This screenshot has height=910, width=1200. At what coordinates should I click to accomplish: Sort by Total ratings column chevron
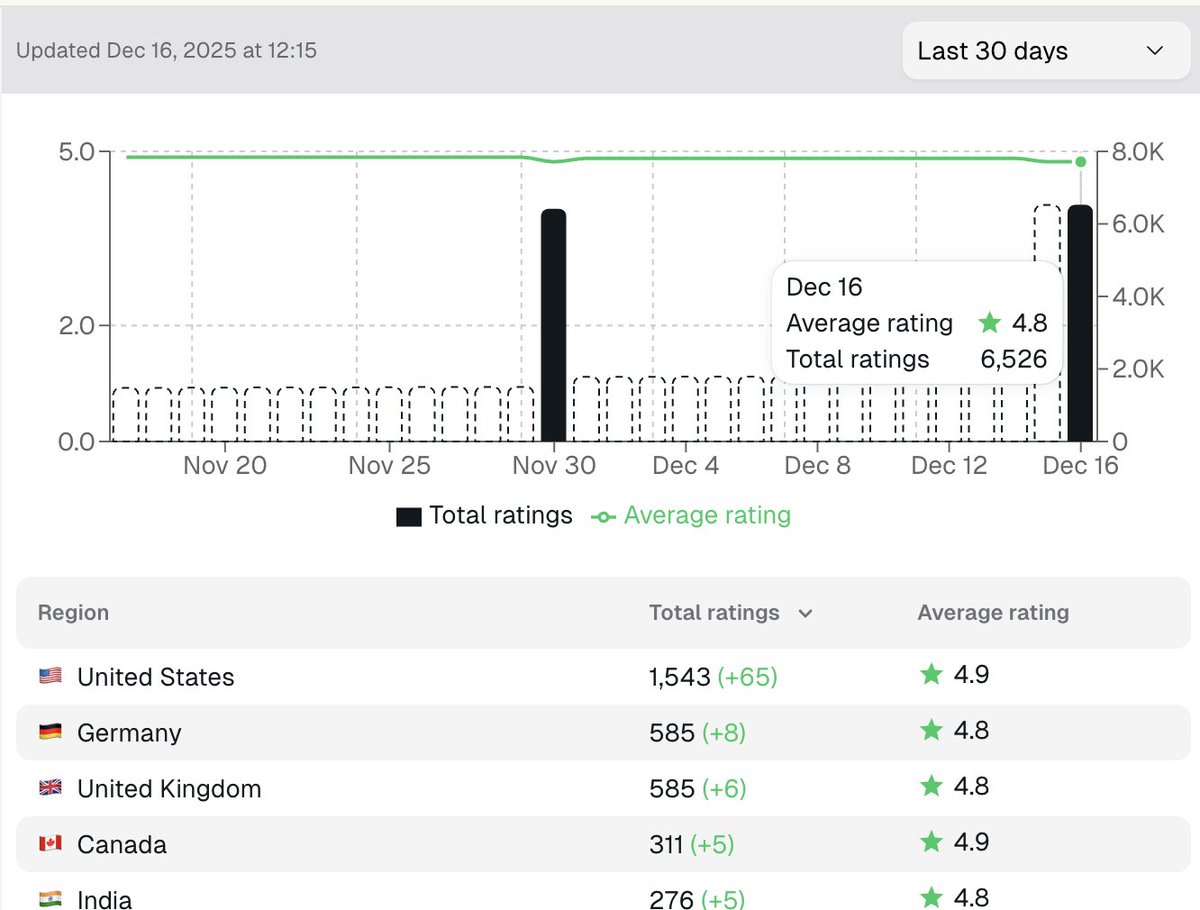tap(805, 614)
